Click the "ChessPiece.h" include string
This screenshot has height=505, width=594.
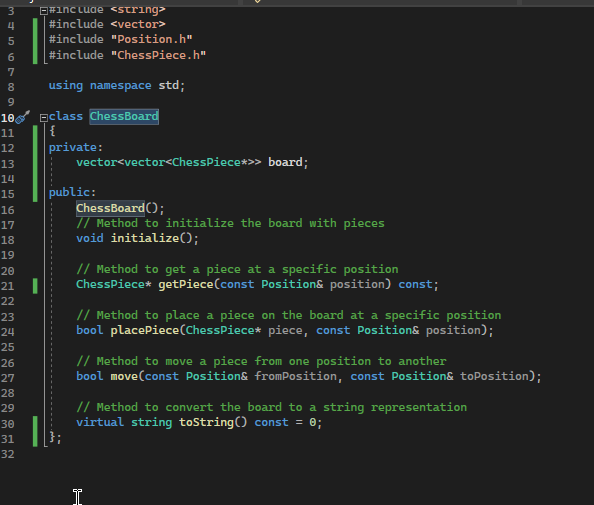pos(158,55)
